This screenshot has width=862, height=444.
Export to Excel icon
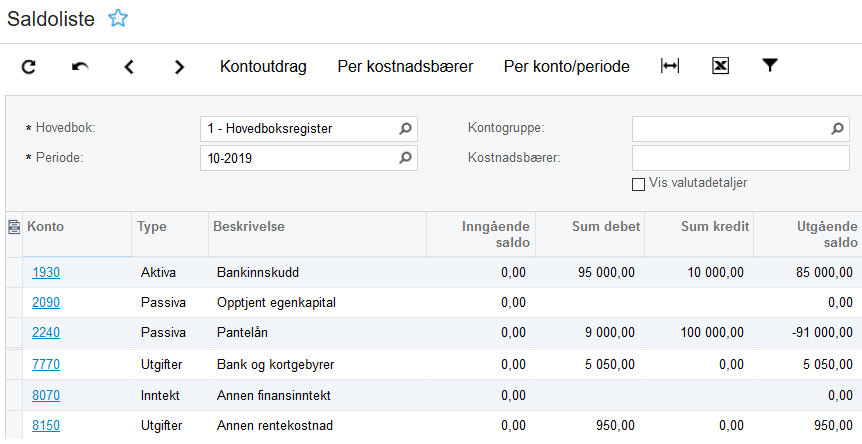point(720,66)
